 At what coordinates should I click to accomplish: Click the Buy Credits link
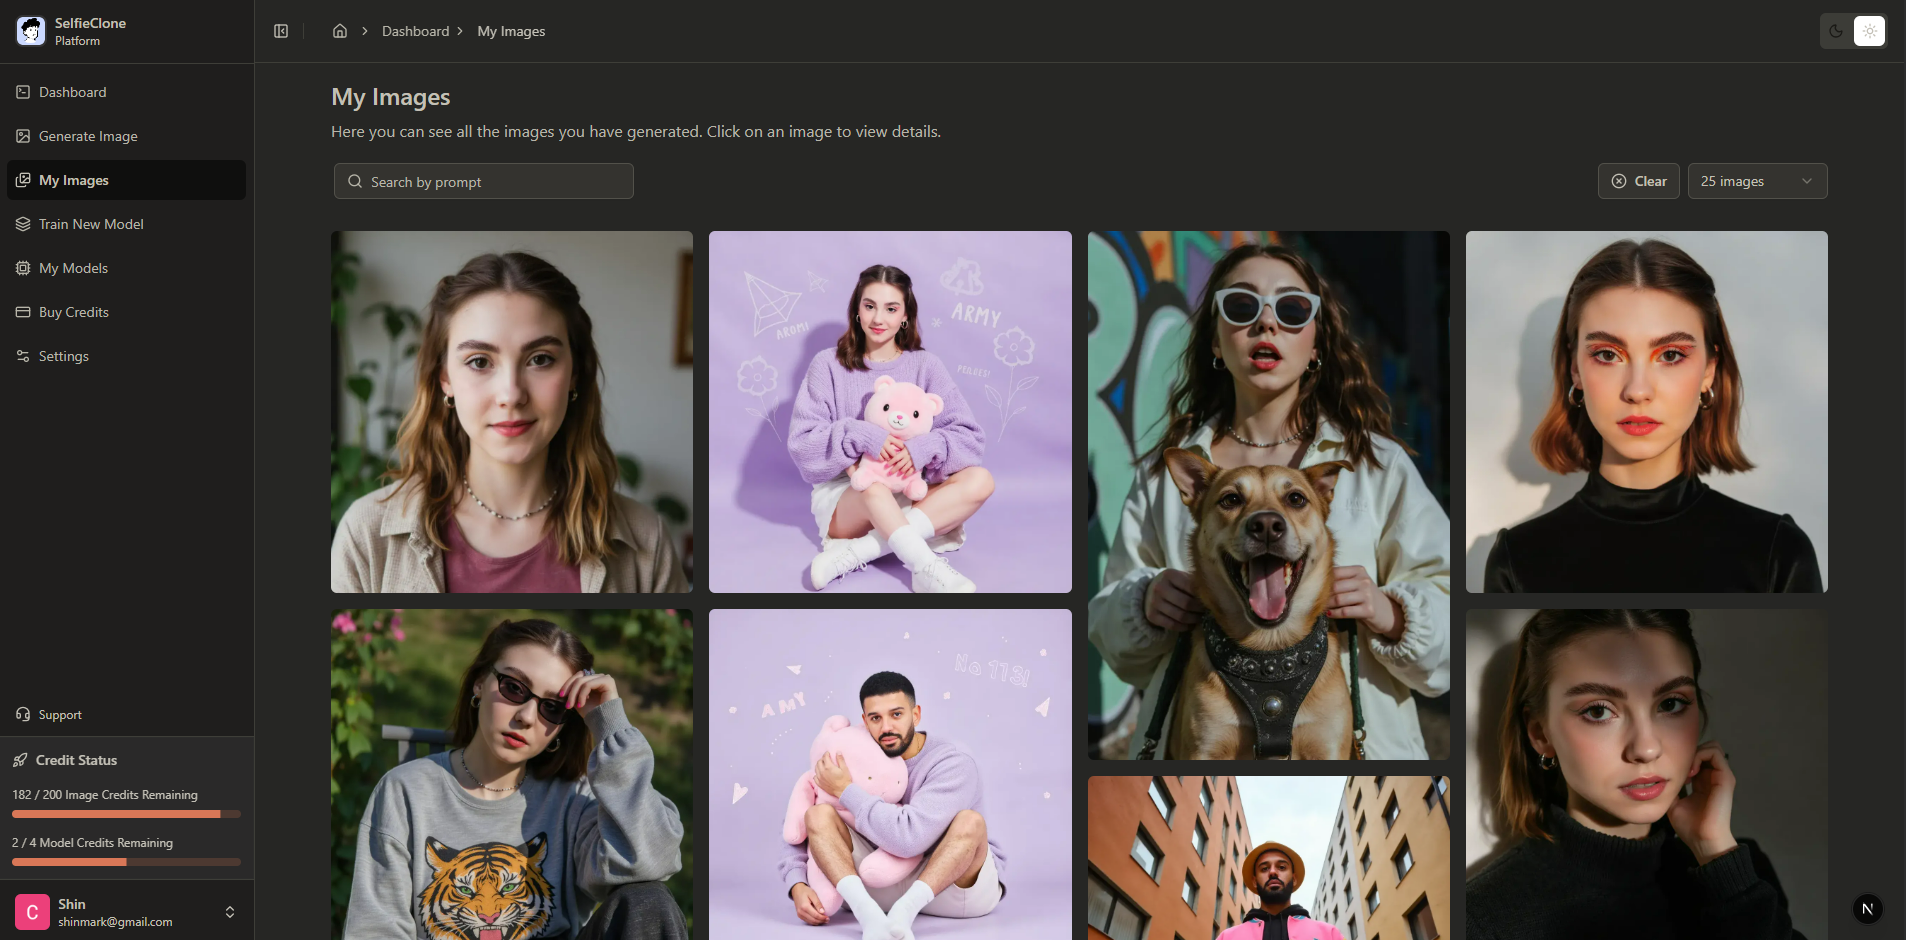tap(73, 312)
